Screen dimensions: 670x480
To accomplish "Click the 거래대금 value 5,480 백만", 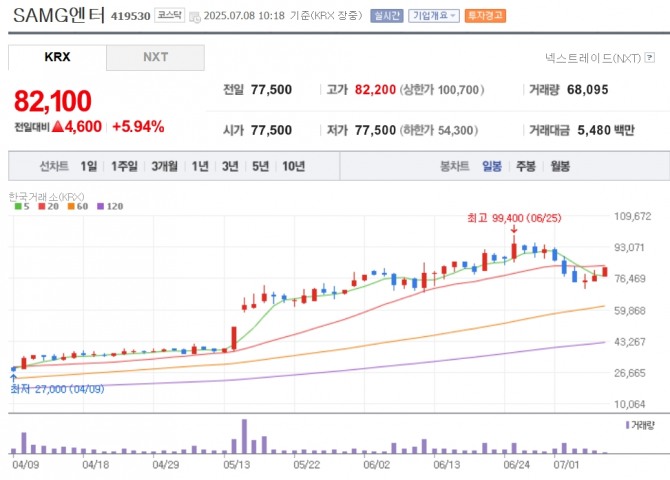I will pyautogui.click(x=606, y=130).
